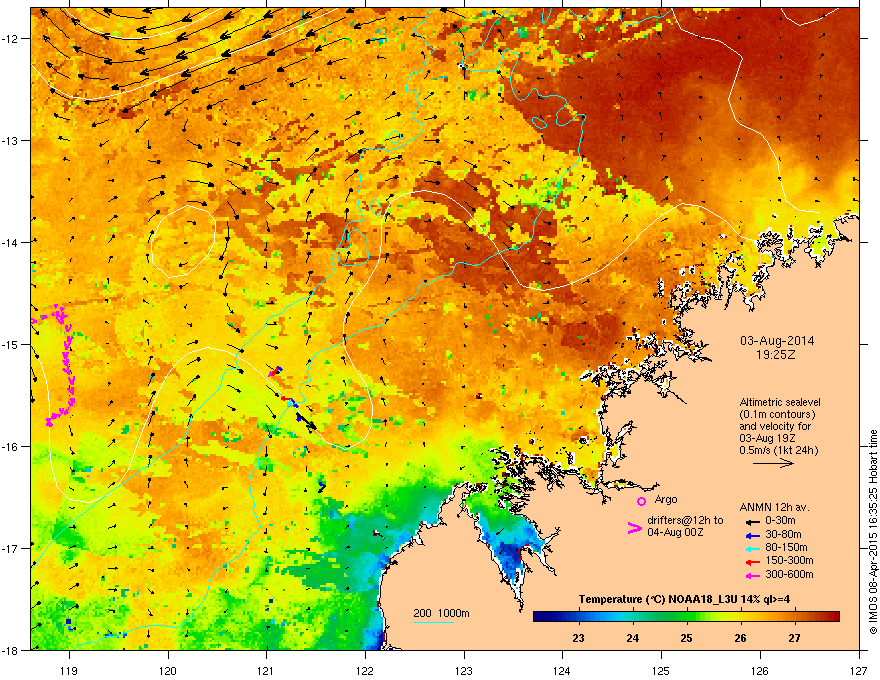Viewport: 880px width, 680px height.
Task: Click the "04-Aug 00Z" legend text
Action: click(x=675, y=532)
